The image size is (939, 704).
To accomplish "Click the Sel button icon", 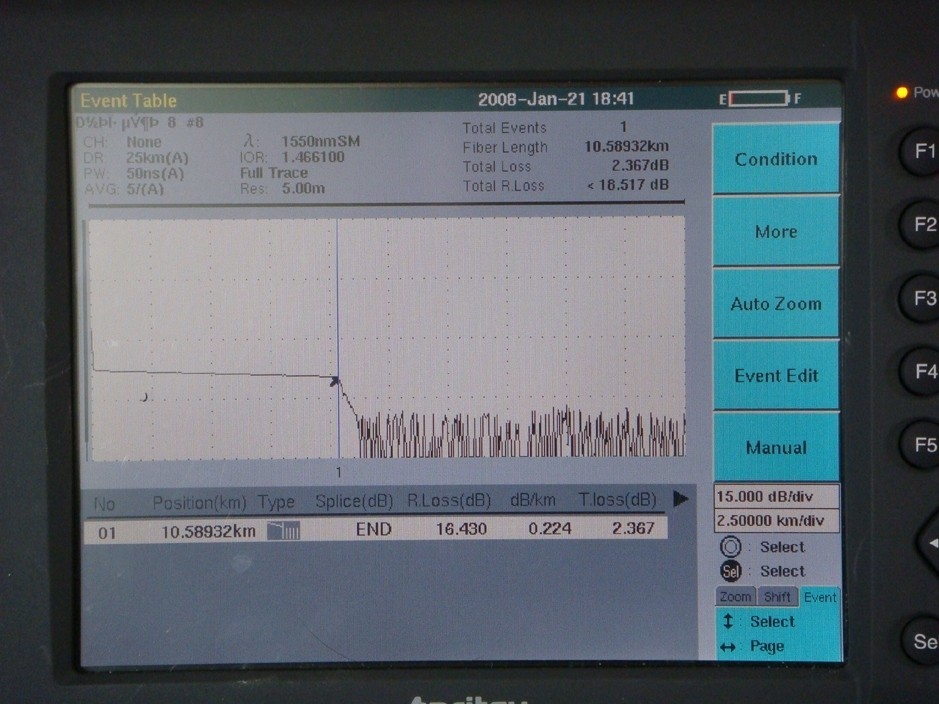I will tap(731, 571).
